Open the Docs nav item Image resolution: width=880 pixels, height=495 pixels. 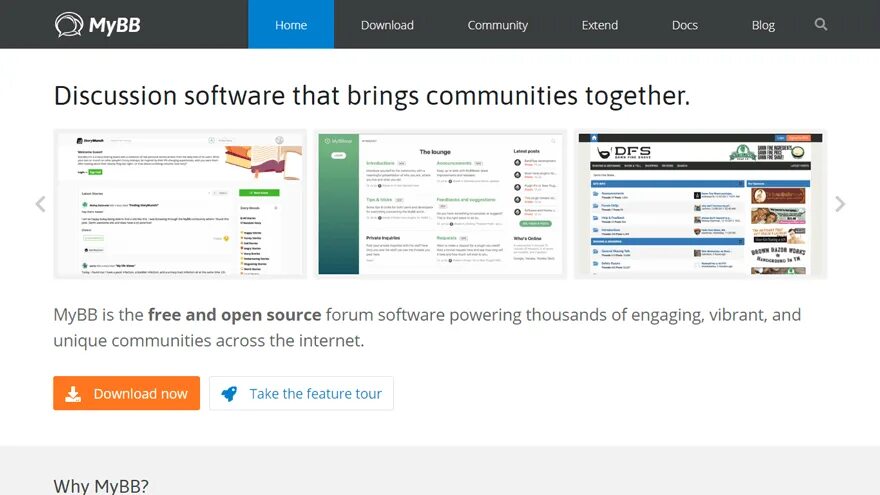coord(685,25)
